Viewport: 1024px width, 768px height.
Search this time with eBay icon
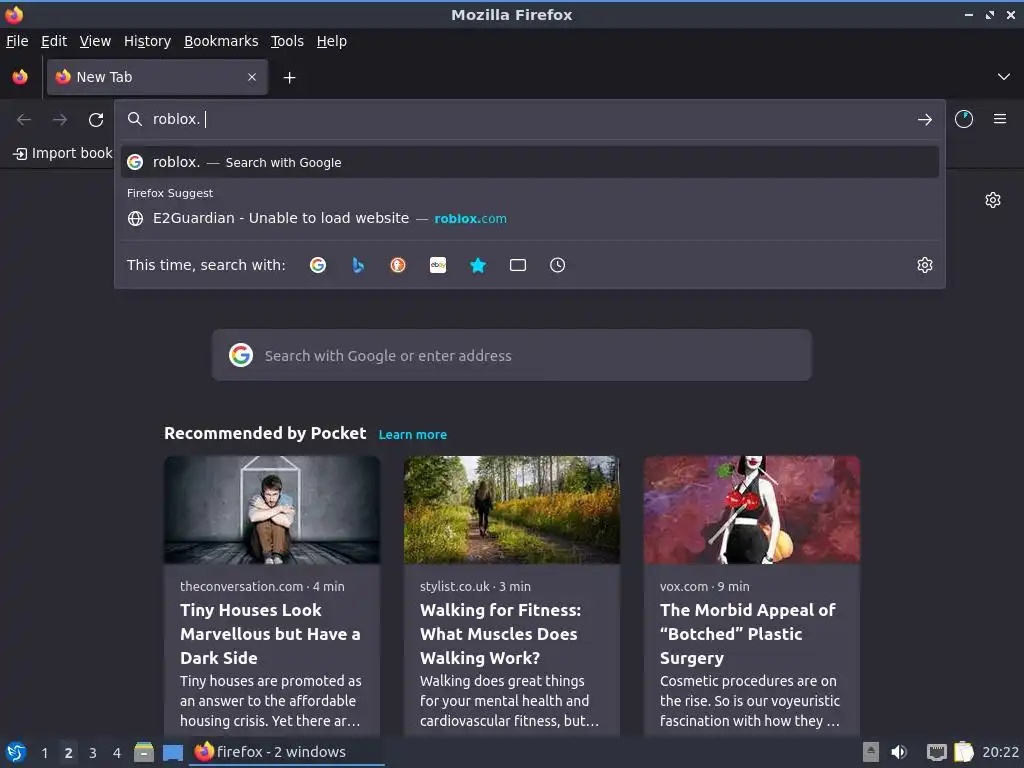point(438,265)
